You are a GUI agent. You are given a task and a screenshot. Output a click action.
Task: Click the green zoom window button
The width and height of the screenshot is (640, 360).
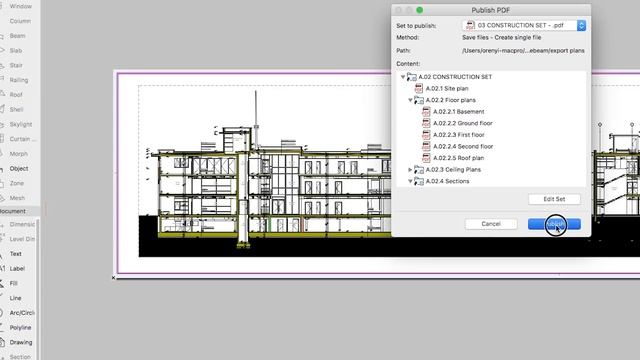419,10
